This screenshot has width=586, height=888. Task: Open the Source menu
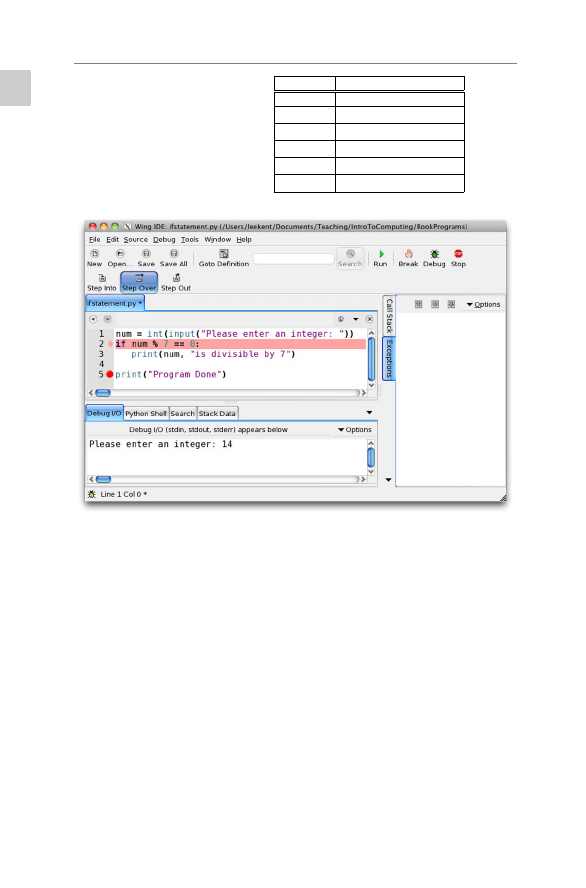135,240
